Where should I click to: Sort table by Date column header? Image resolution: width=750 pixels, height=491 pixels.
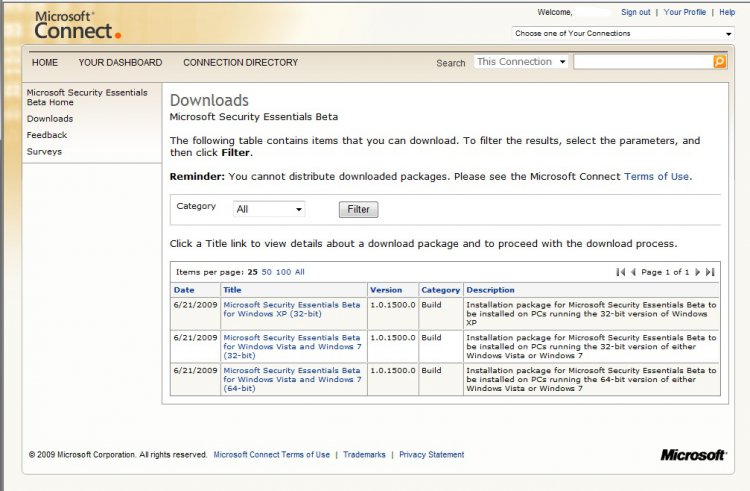click(x=184, y=290)
